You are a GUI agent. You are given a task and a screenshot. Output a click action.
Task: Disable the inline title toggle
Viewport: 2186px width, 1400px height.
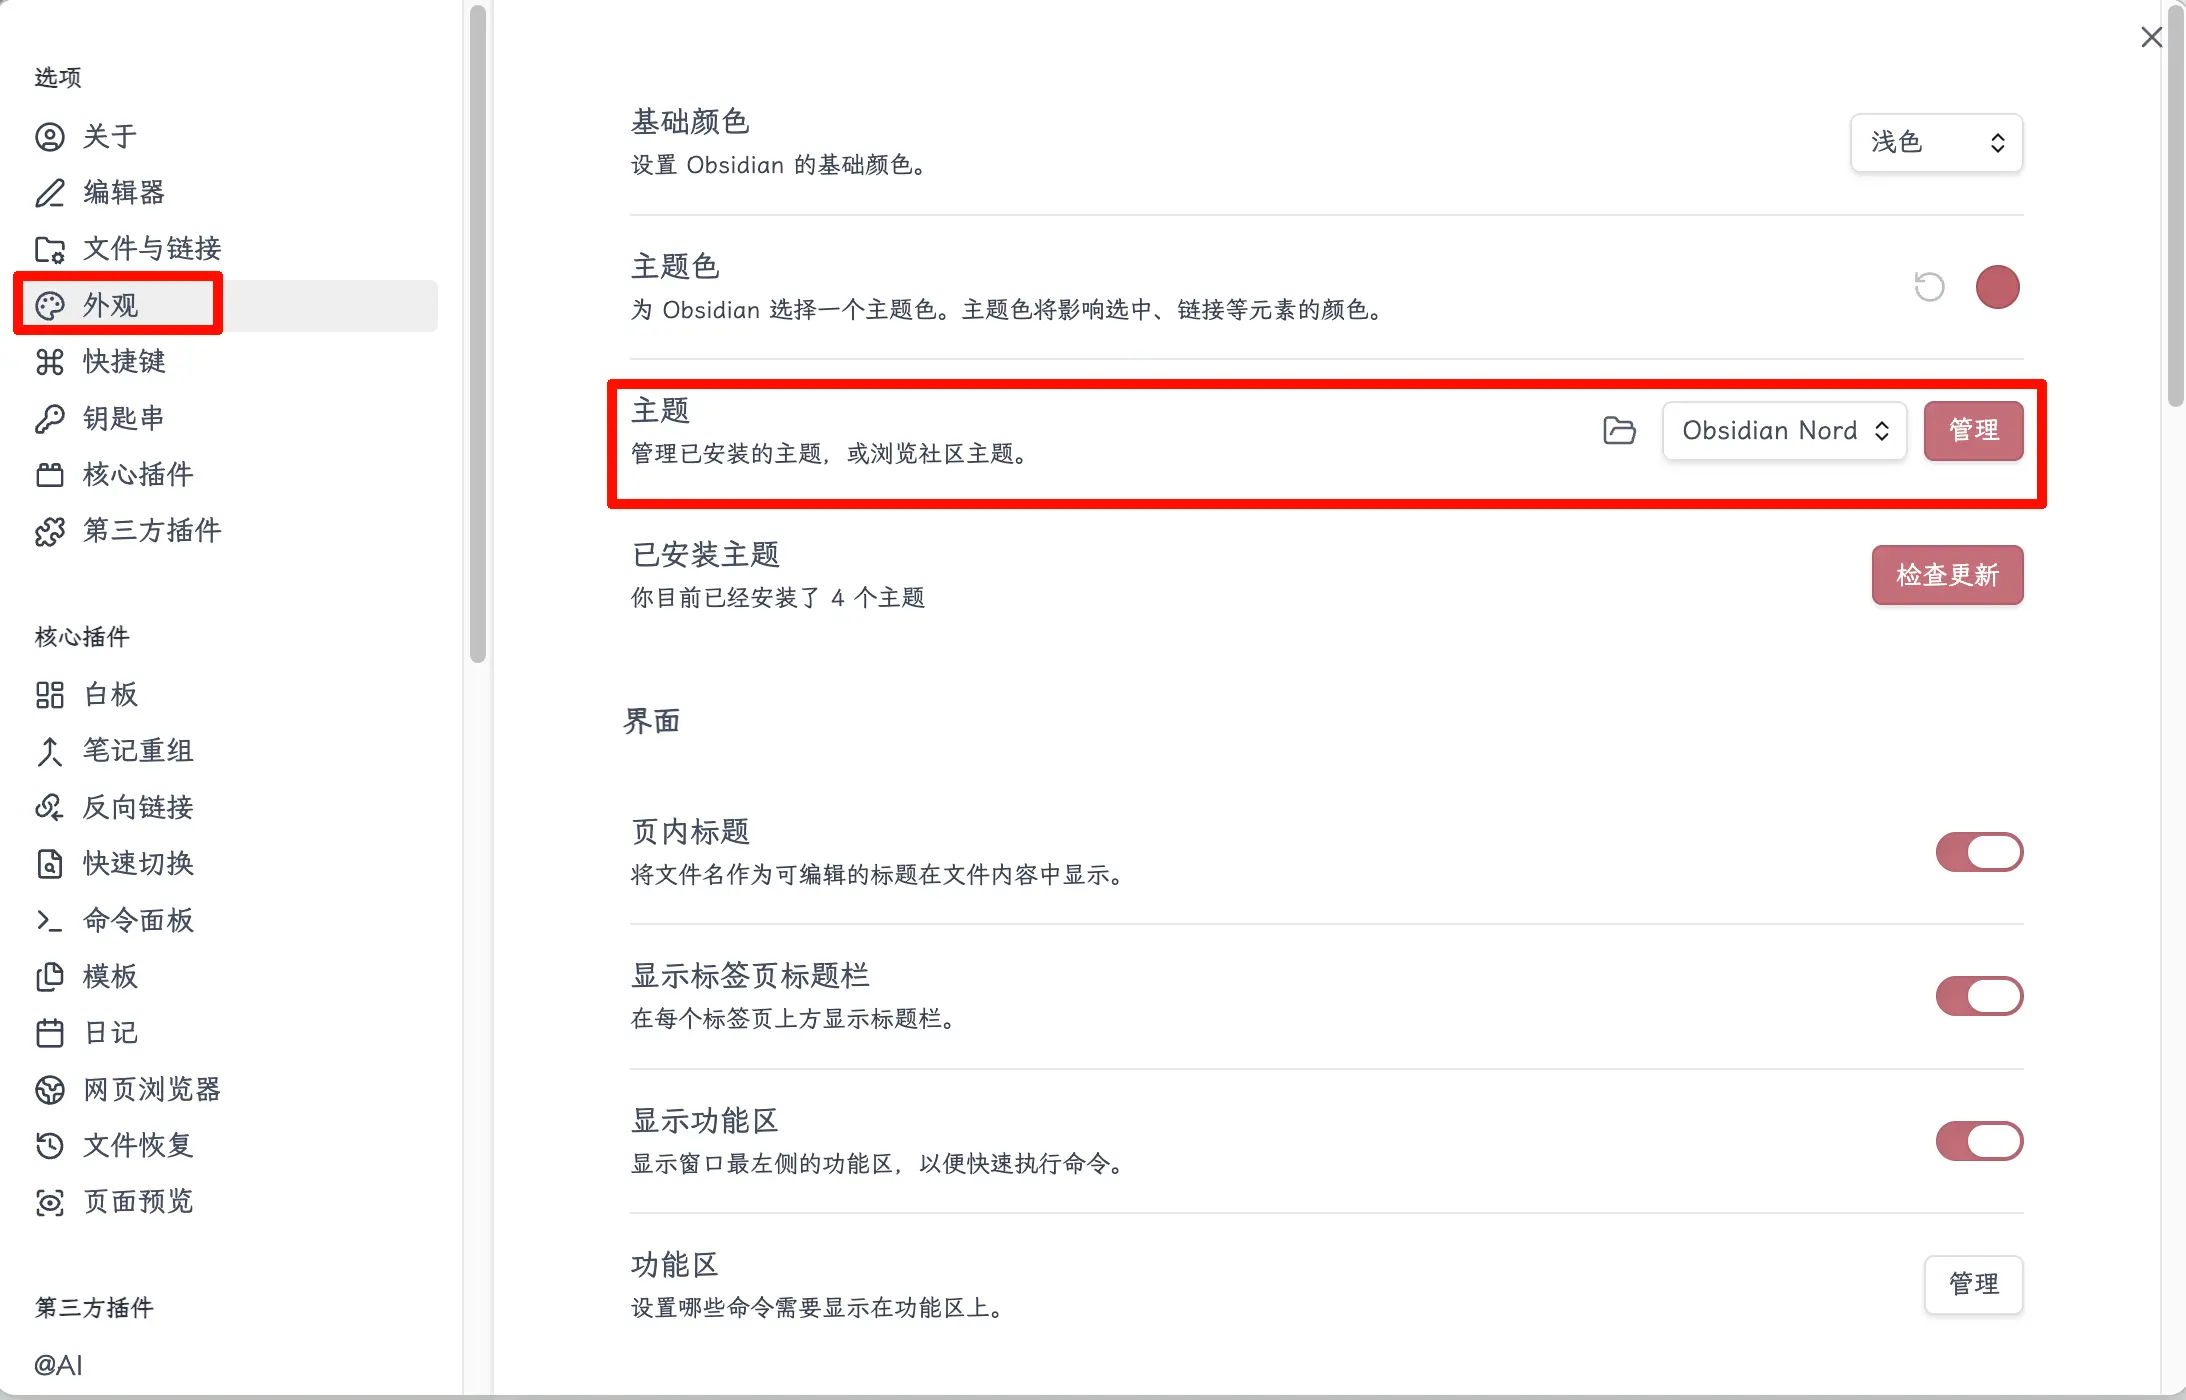pos(1979,852)
